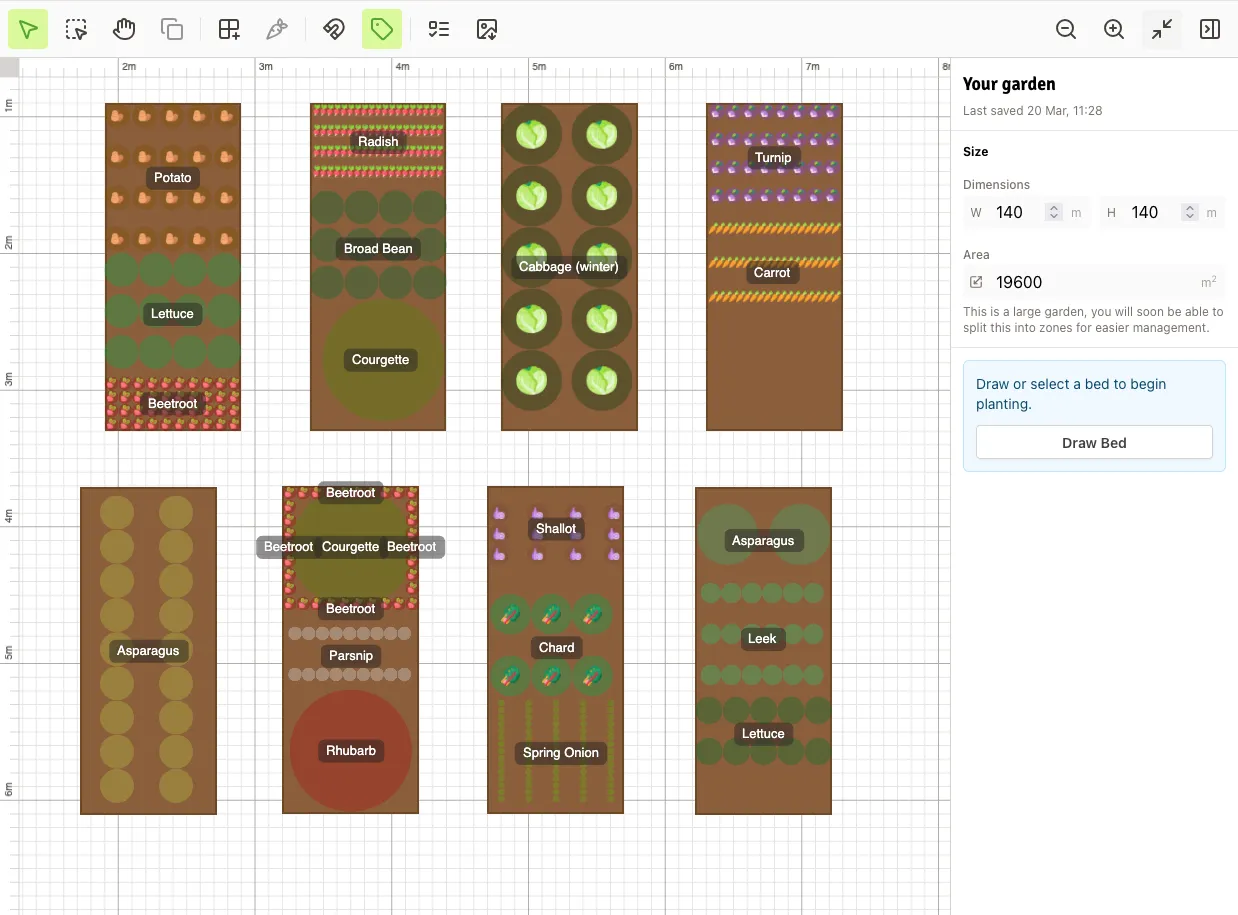
Task: Click the edit area icon
Action: tap(975, 282)
